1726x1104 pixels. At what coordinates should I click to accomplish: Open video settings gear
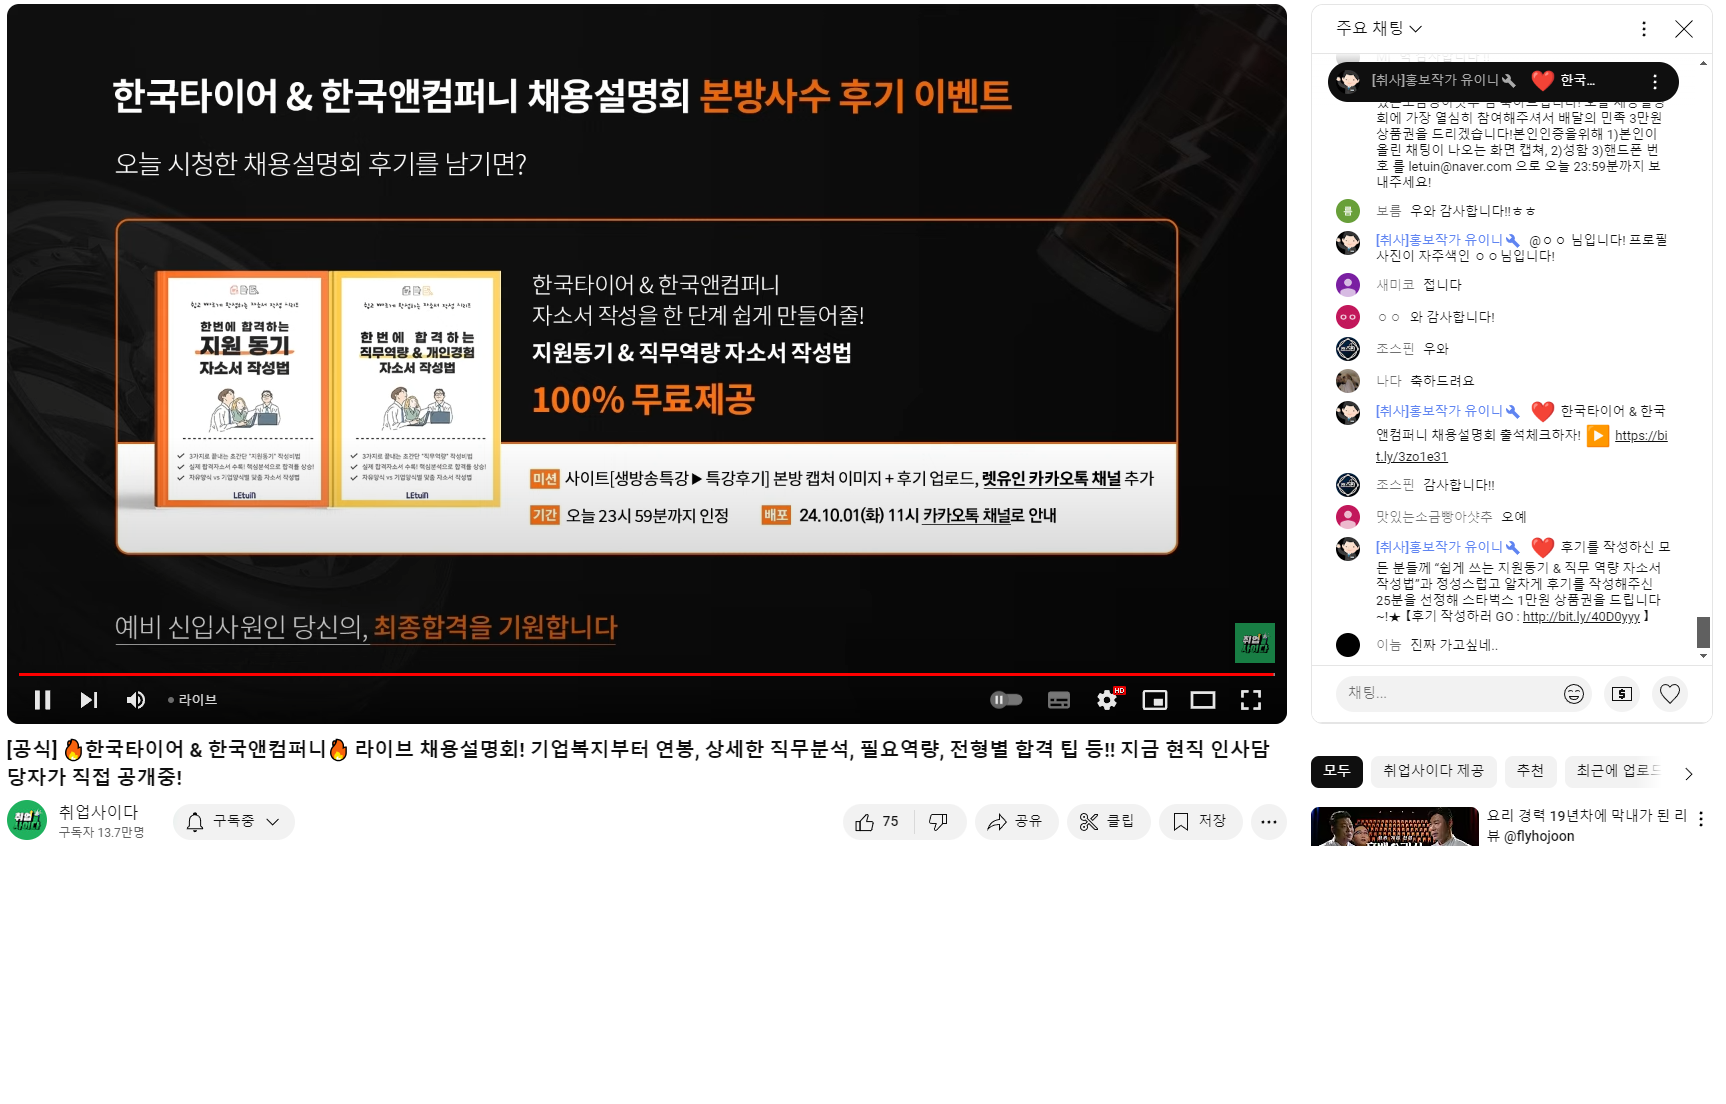point(1107,700)
